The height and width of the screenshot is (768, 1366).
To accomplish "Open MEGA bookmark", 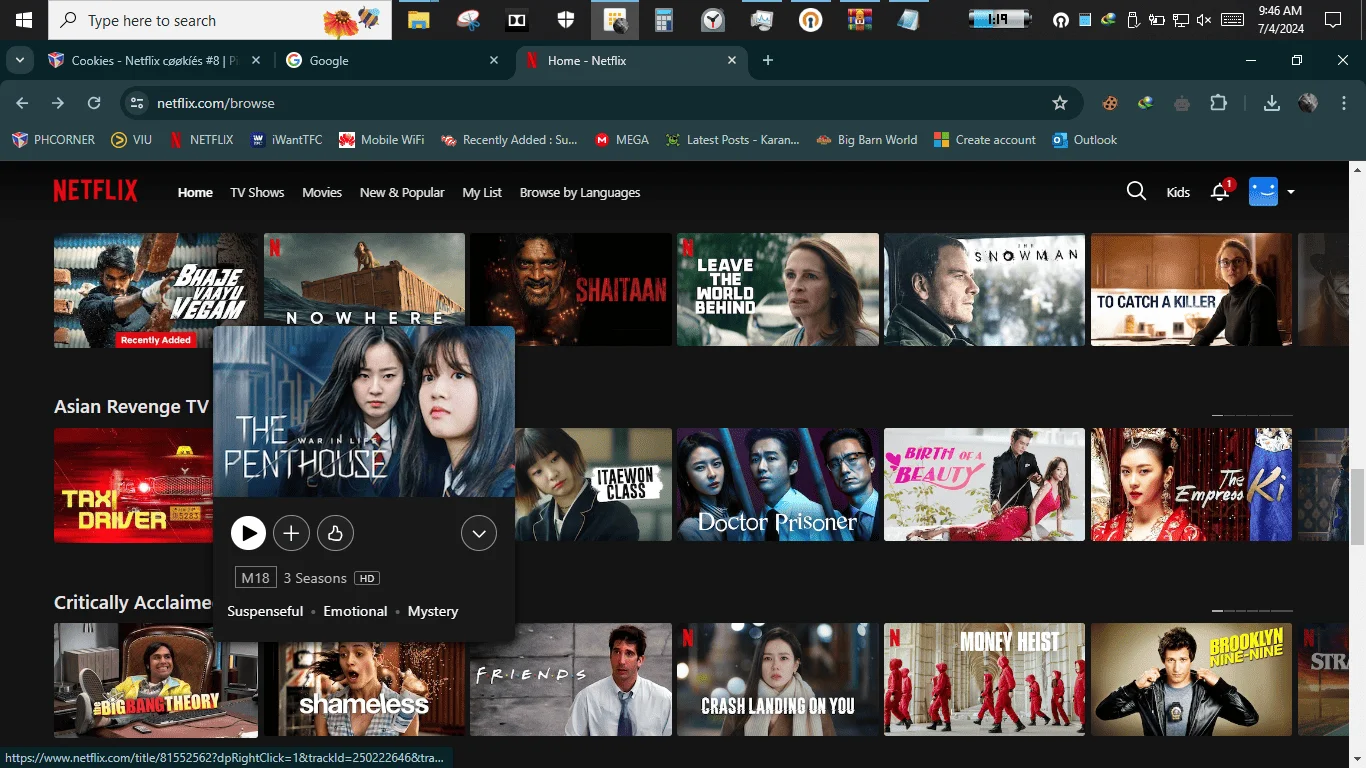I will point(622,140).
